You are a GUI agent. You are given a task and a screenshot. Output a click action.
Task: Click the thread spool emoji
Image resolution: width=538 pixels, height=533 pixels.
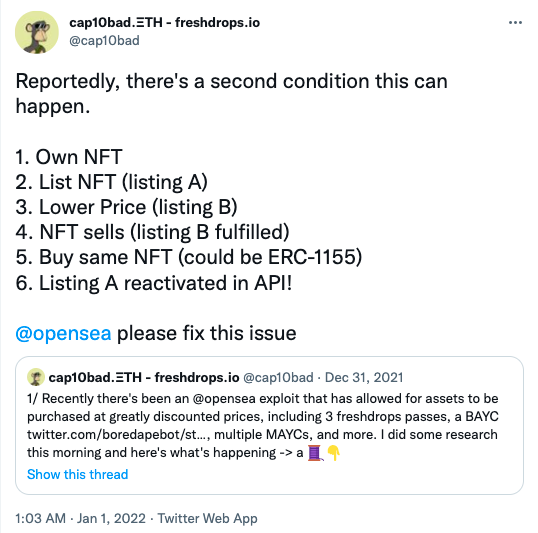point(315,453)
